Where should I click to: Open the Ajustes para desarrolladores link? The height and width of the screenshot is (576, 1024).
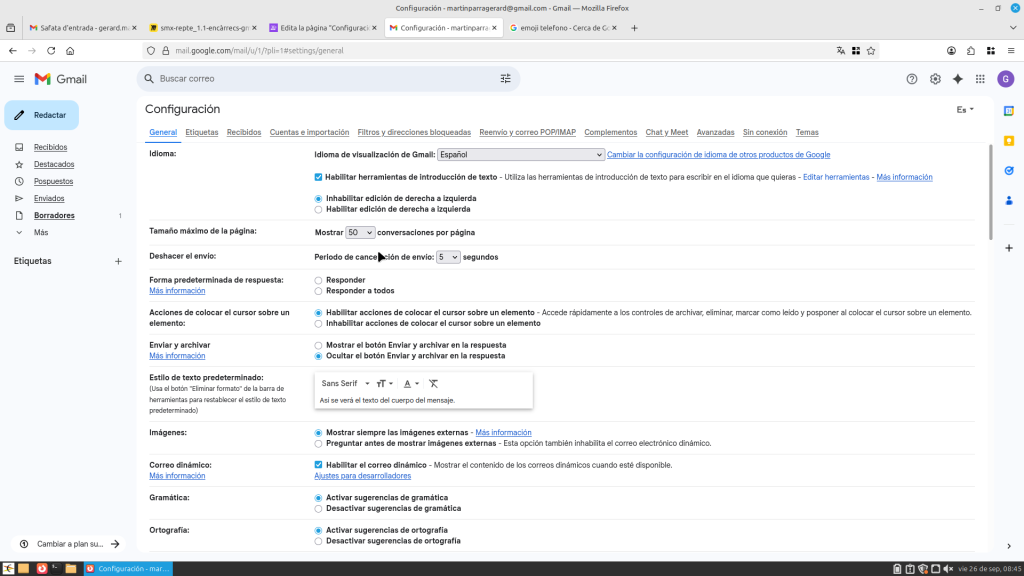pyautogui.click(x=362, y=476)
